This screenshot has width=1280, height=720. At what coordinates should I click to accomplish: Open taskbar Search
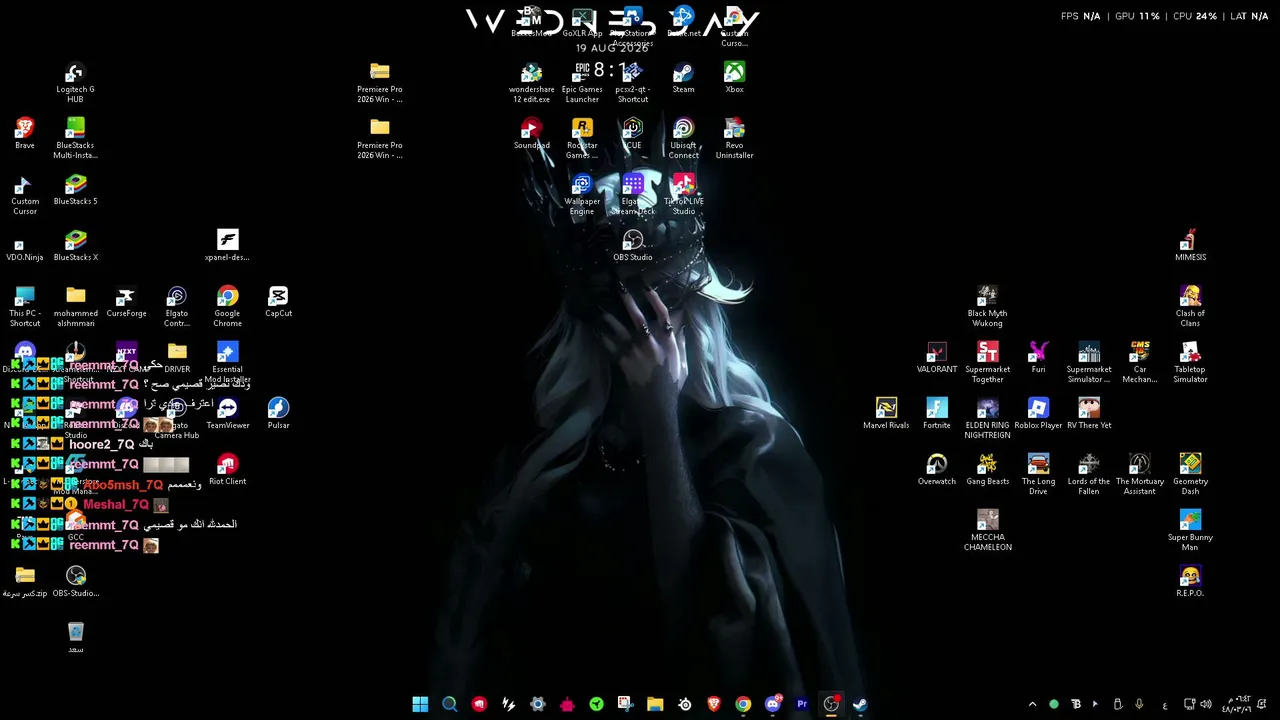[x=450, y=704]
